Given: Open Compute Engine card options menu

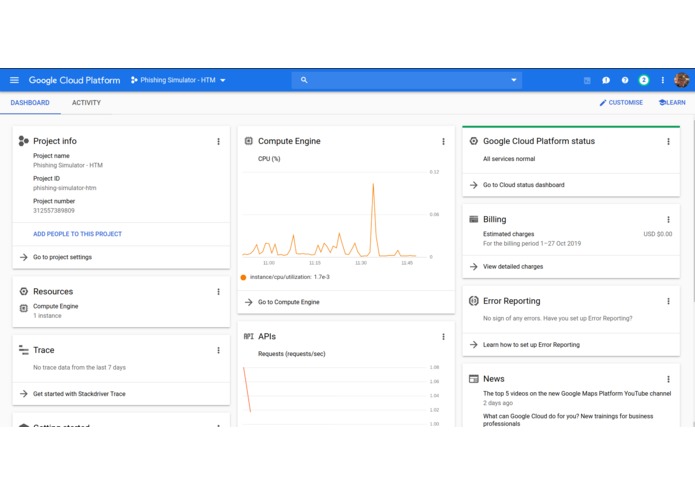Looking at the screenshot, I should pyautogui.click(x=443, y=141).
